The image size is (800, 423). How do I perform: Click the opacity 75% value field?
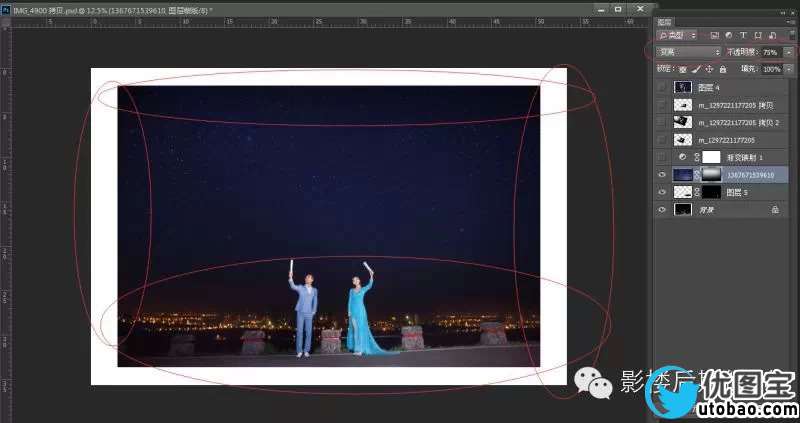pyautogui.click(x=771, y=52)
